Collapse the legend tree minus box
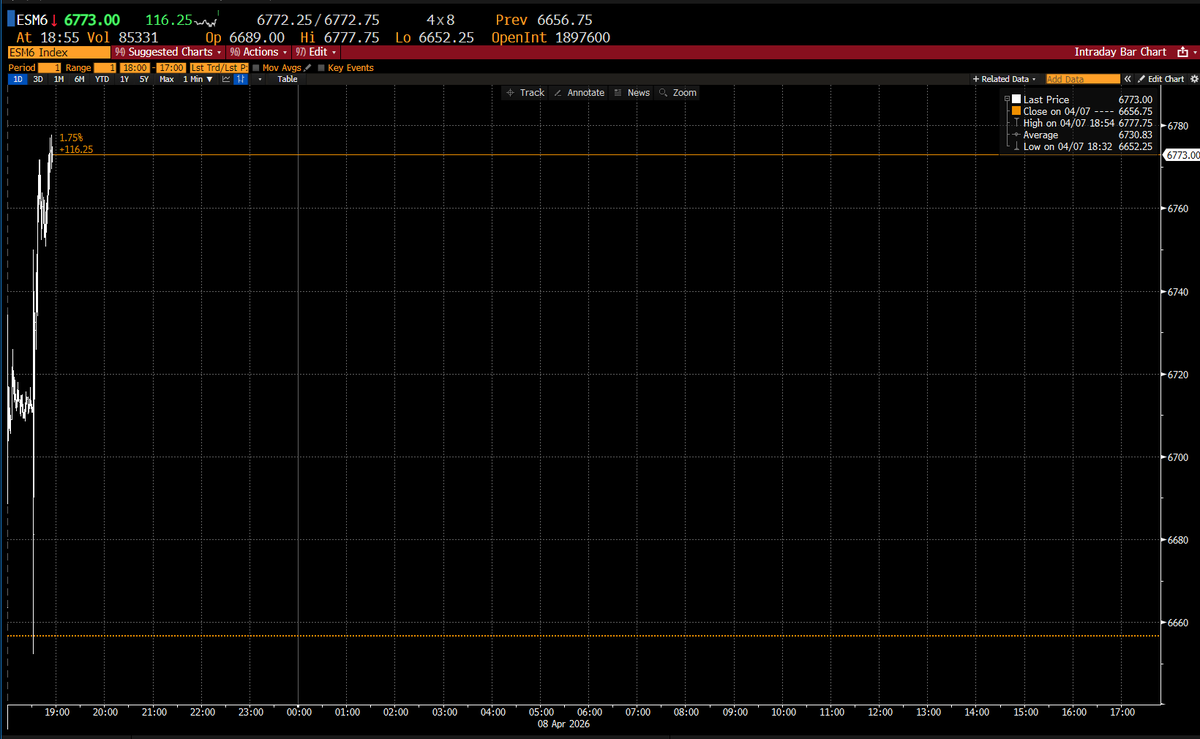 click(1007, 99)
